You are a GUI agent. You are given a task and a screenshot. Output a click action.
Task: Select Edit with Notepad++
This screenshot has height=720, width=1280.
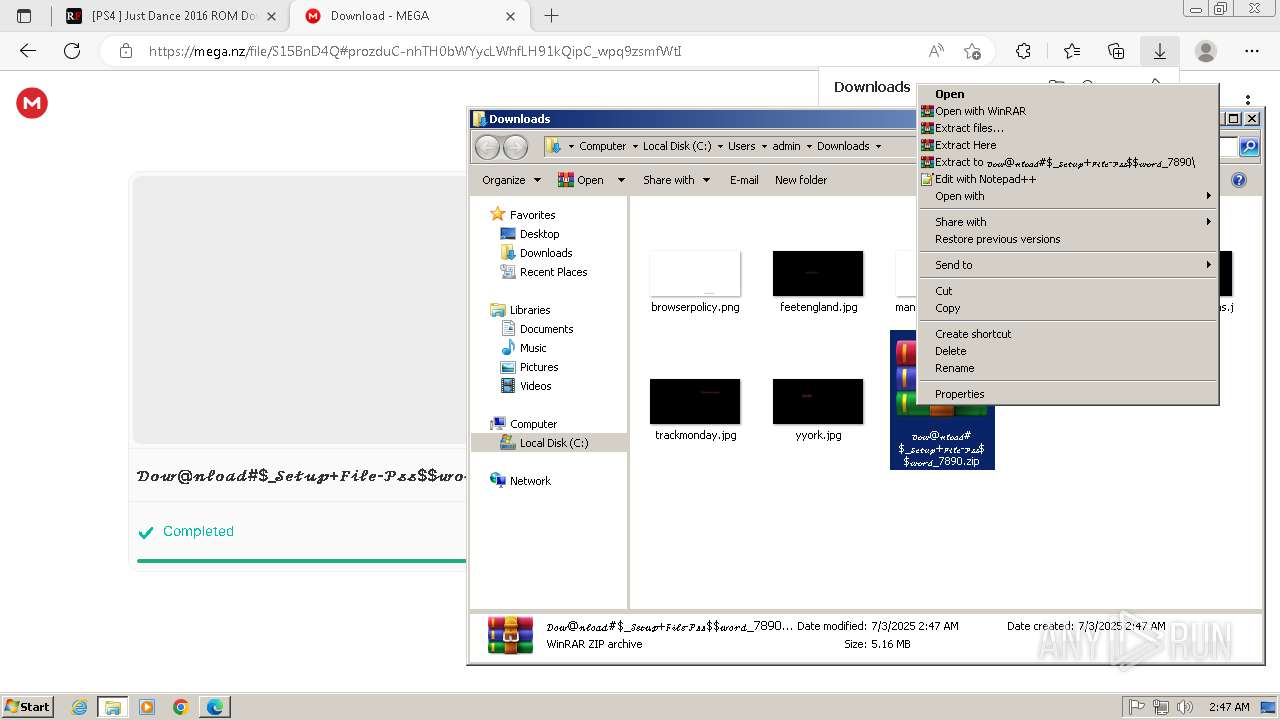(1068, 179)
